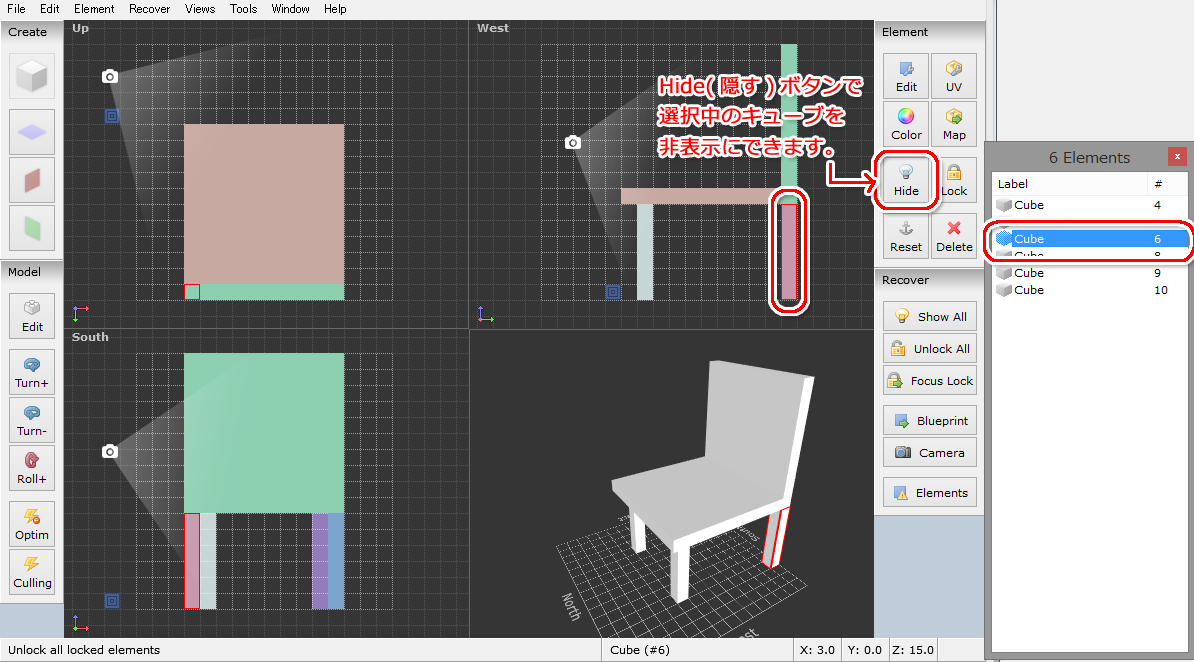Open the Tools menu
This screenshot has width=1194, height=662.
click(x=244, y=9)
